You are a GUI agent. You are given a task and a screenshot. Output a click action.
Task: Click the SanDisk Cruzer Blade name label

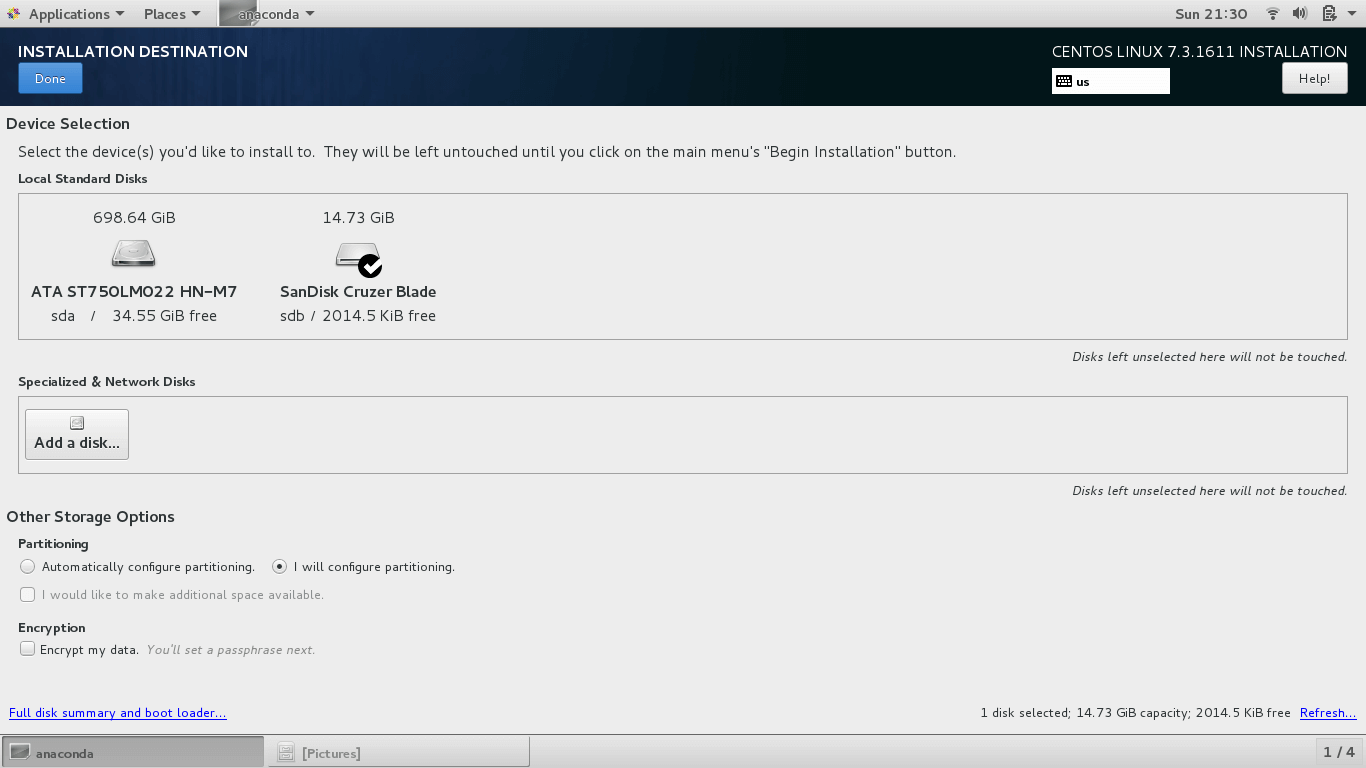pyautogui.click(x=358, y=292)
